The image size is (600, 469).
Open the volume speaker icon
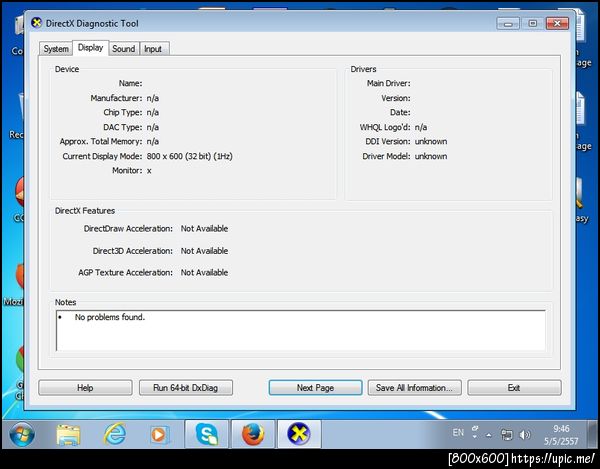point(525,435)
